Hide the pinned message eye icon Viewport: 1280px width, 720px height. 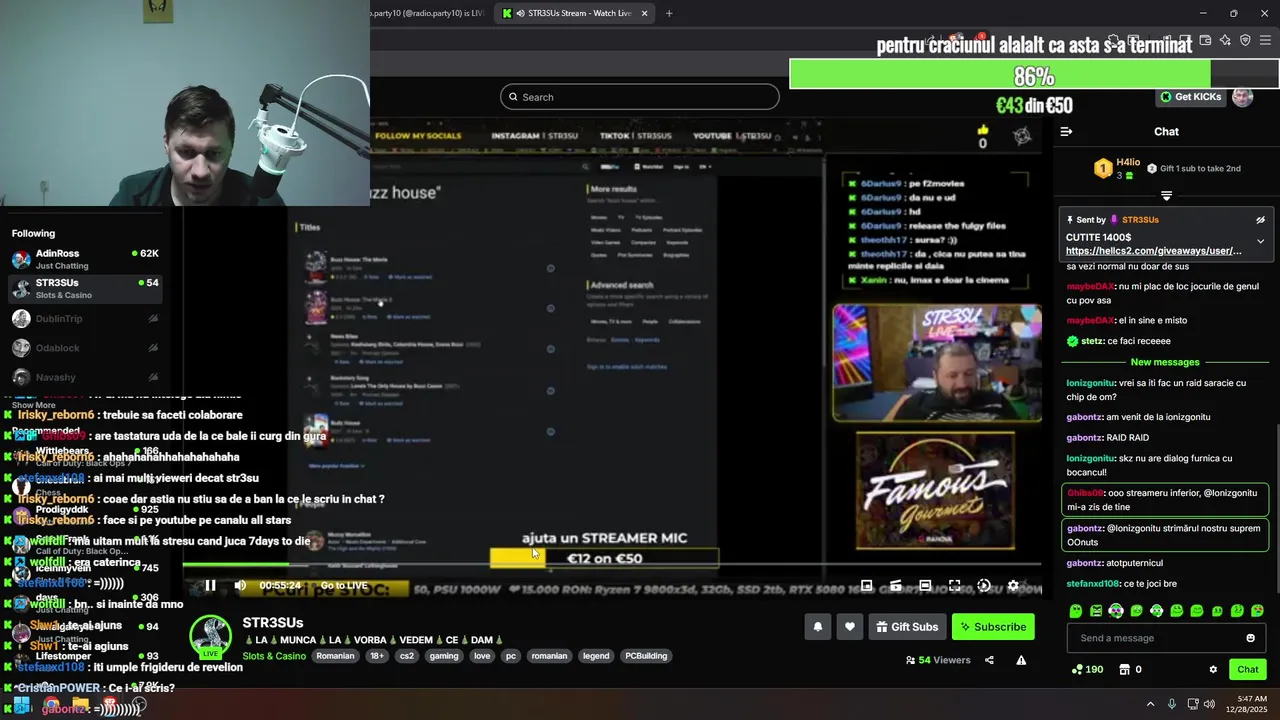[1260, 219]
